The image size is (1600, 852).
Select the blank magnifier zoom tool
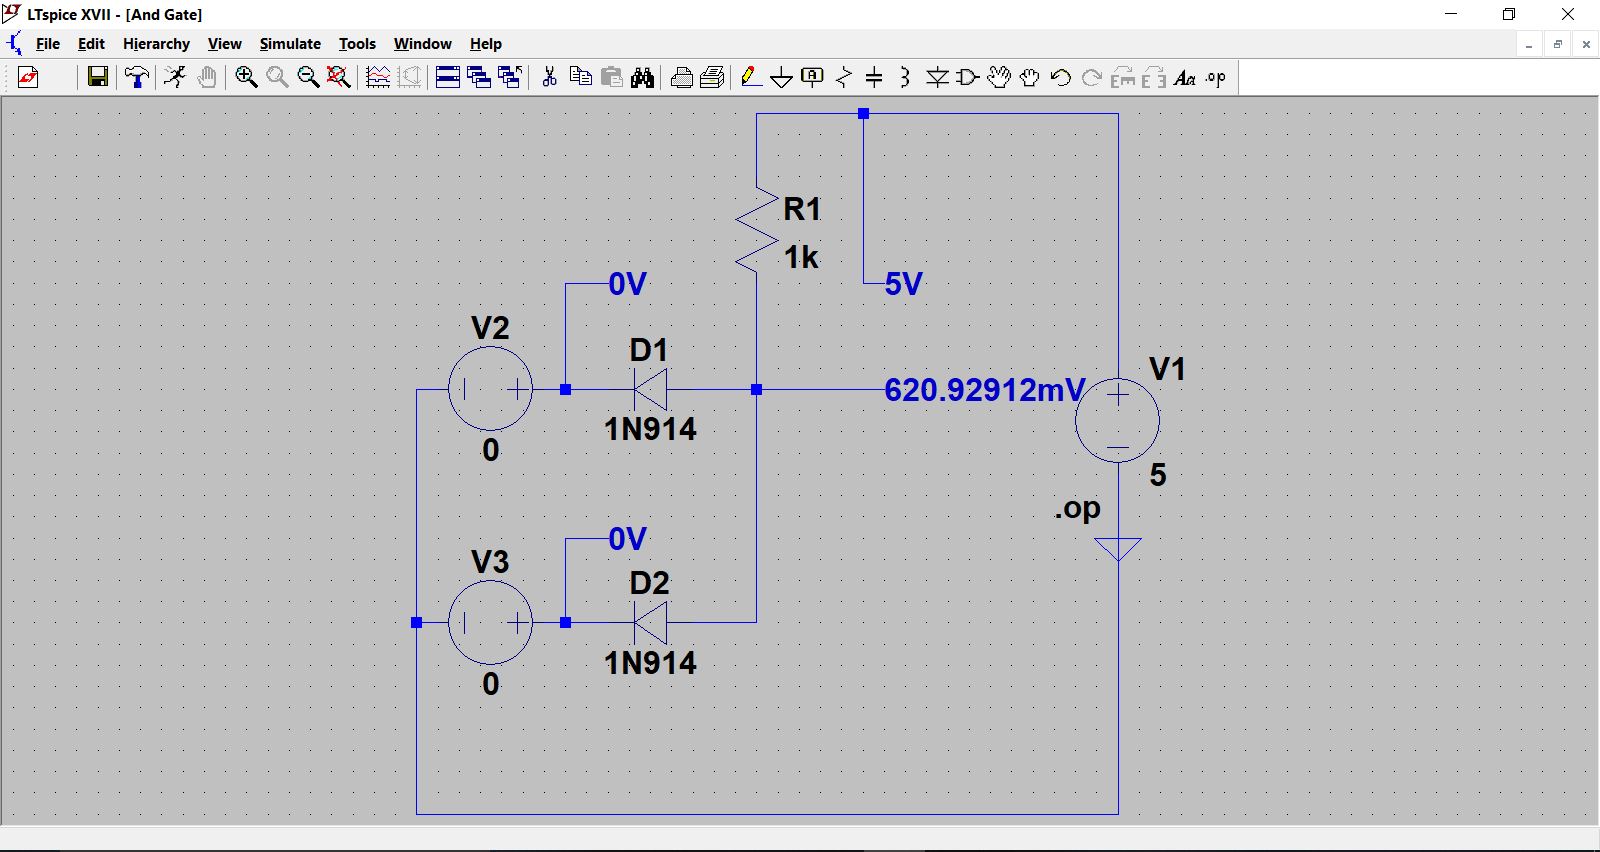277,78
